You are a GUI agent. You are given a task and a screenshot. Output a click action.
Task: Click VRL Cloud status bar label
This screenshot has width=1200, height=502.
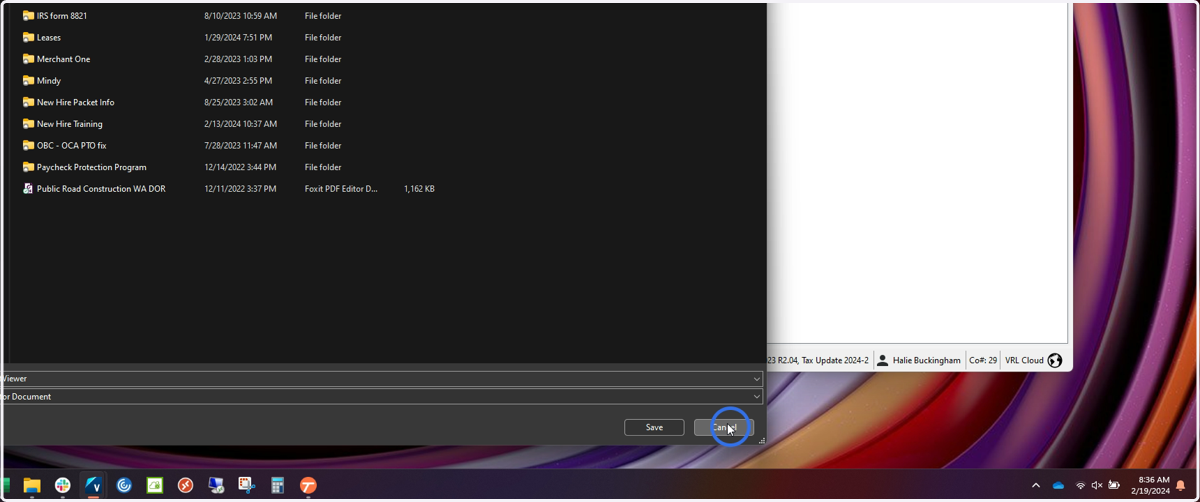(1024, 360)
